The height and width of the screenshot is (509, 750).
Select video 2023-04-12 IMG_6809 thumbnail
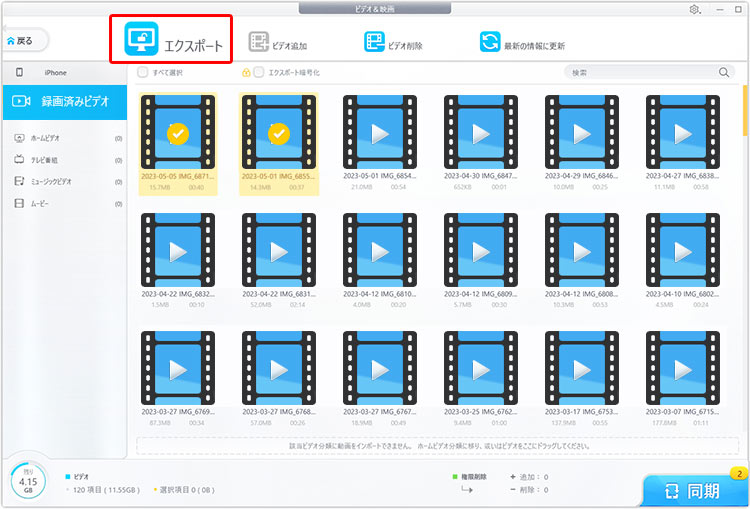(x=481, y=250)
